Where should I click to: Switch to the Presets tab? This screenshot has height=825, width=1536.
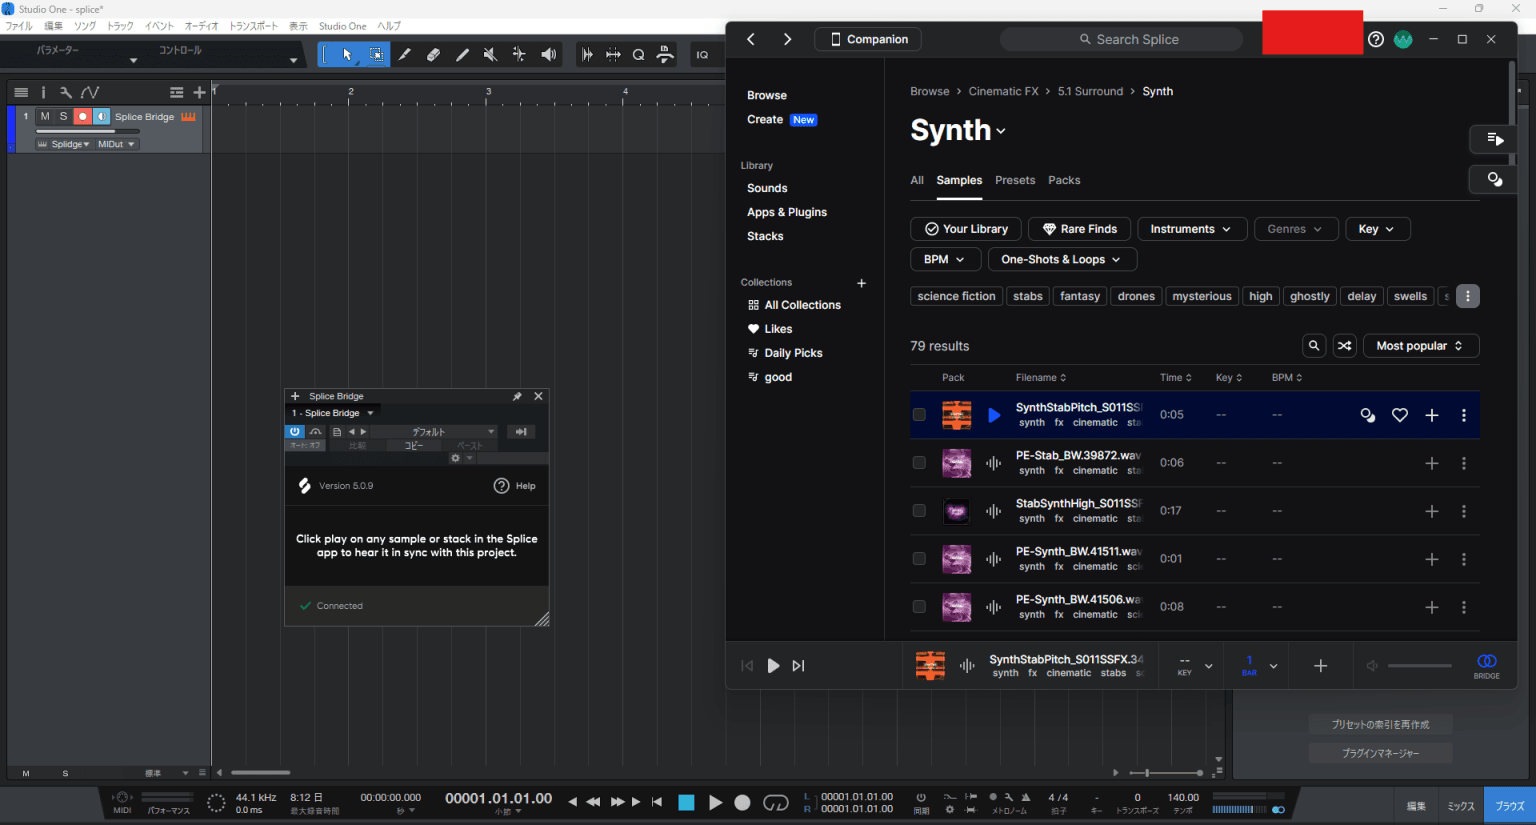[x=1015, y=180]
